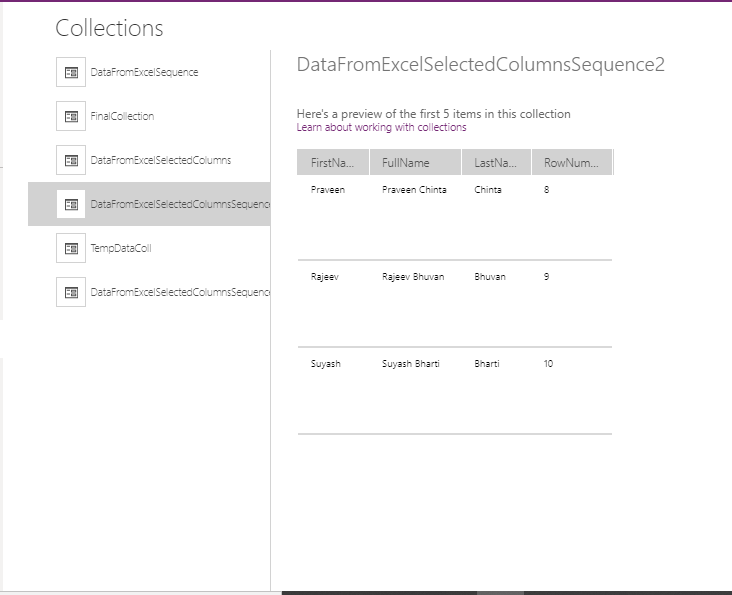Open Learn about working with collections link

(381, 127)
